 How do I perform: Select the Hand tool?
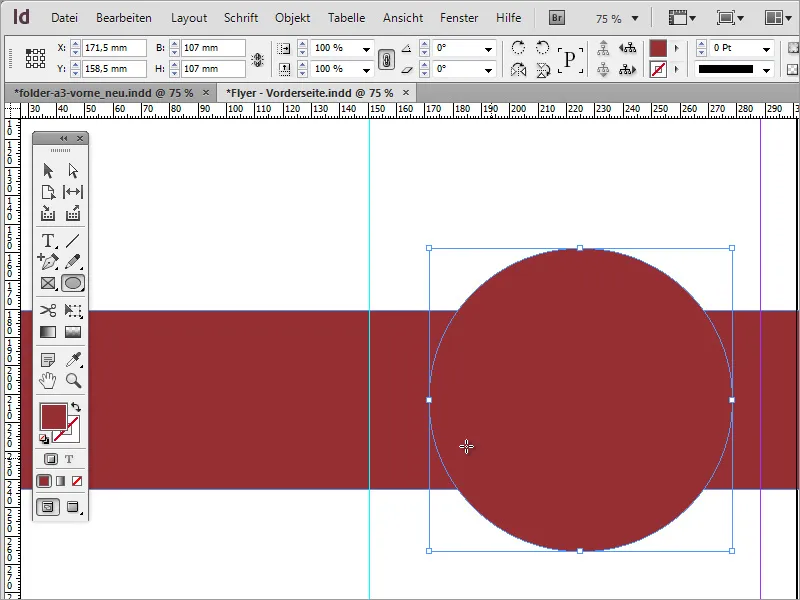pyautogui.click(x=48, y=381)
